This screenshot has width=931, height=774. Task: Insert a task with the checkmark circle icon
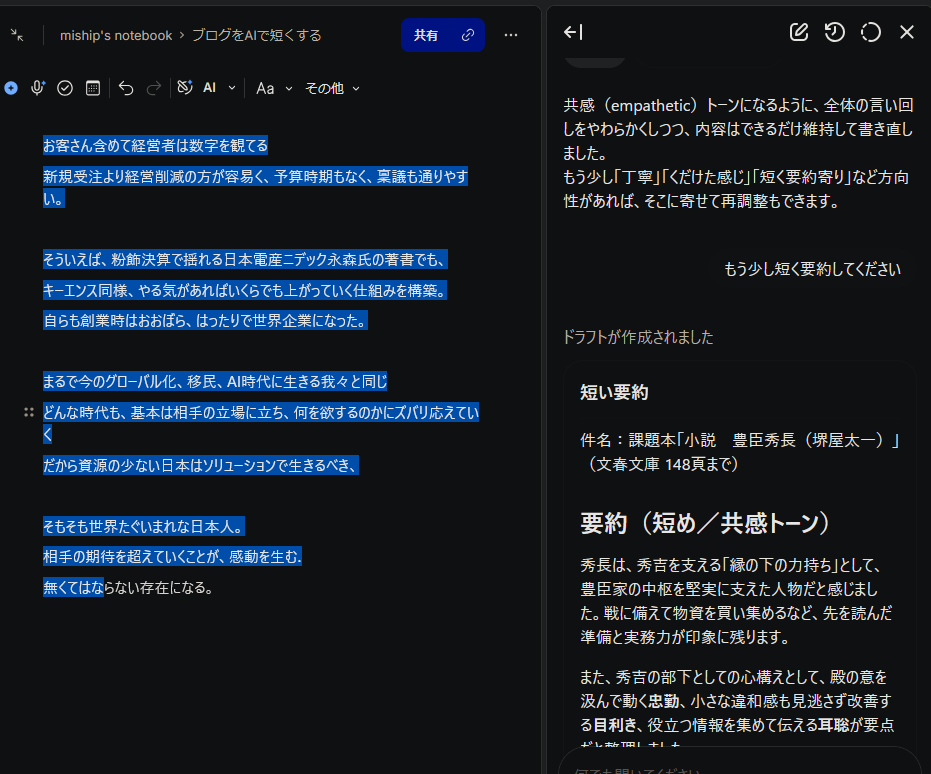pos(65,88)
